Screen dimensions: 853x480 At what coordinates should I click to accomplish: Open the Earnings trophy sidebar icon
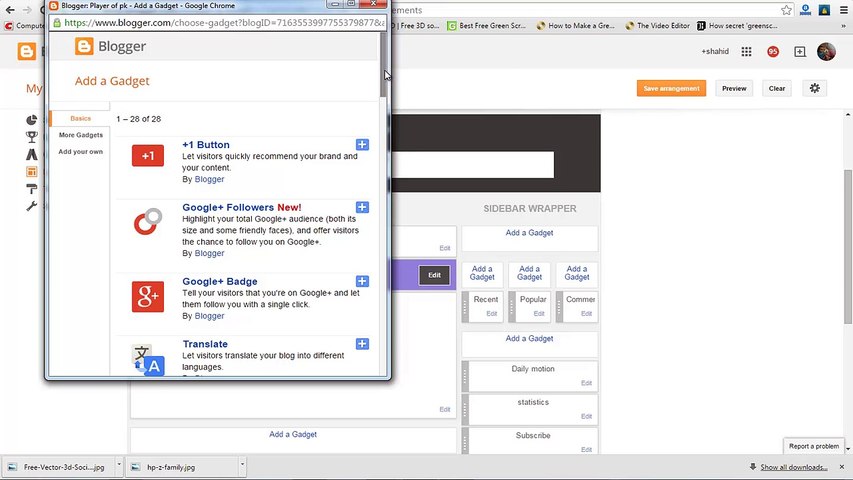click(32, 137)
